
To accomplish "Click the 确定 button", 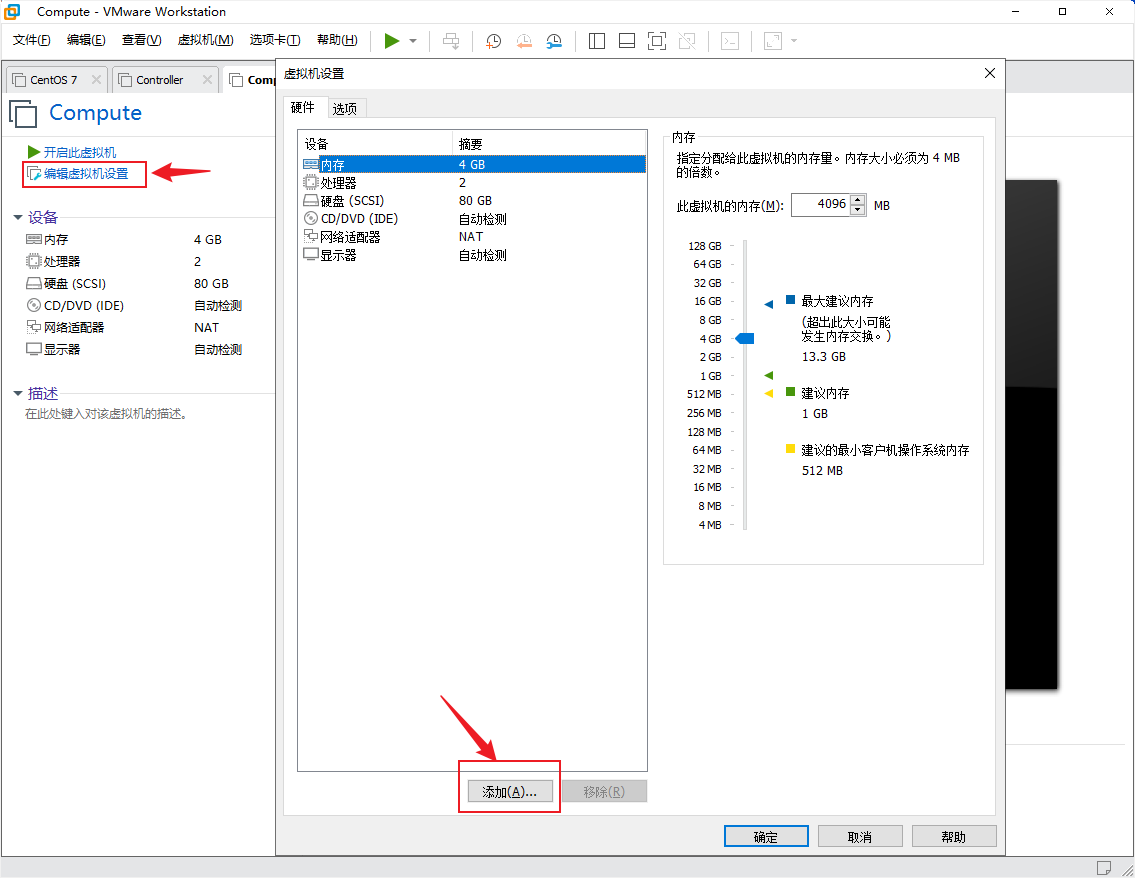I will point(766,837).
